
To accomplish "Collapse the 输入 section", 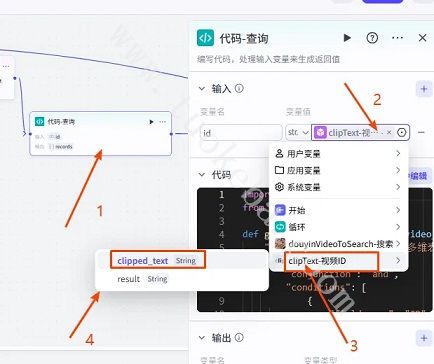I will [202, 89].
